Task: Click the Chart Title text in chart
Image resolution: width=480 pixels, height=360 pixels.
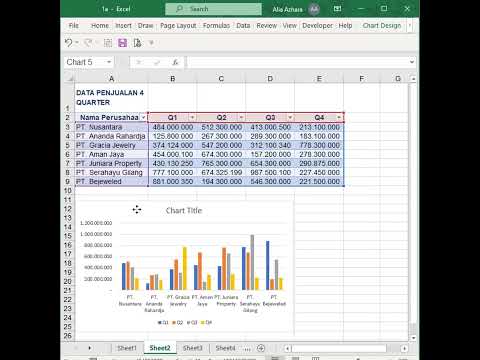Action: [184, 210]
